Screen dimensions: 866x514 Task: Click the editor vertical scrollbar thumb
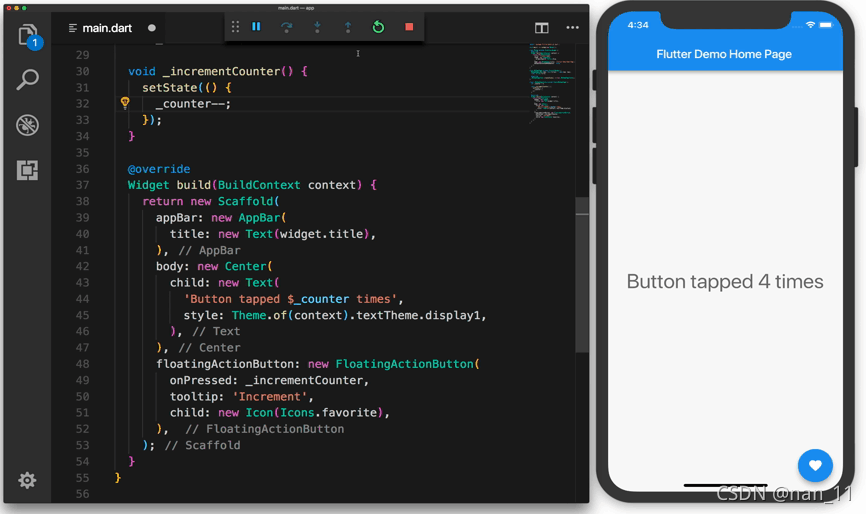click(x=582, y=274)
